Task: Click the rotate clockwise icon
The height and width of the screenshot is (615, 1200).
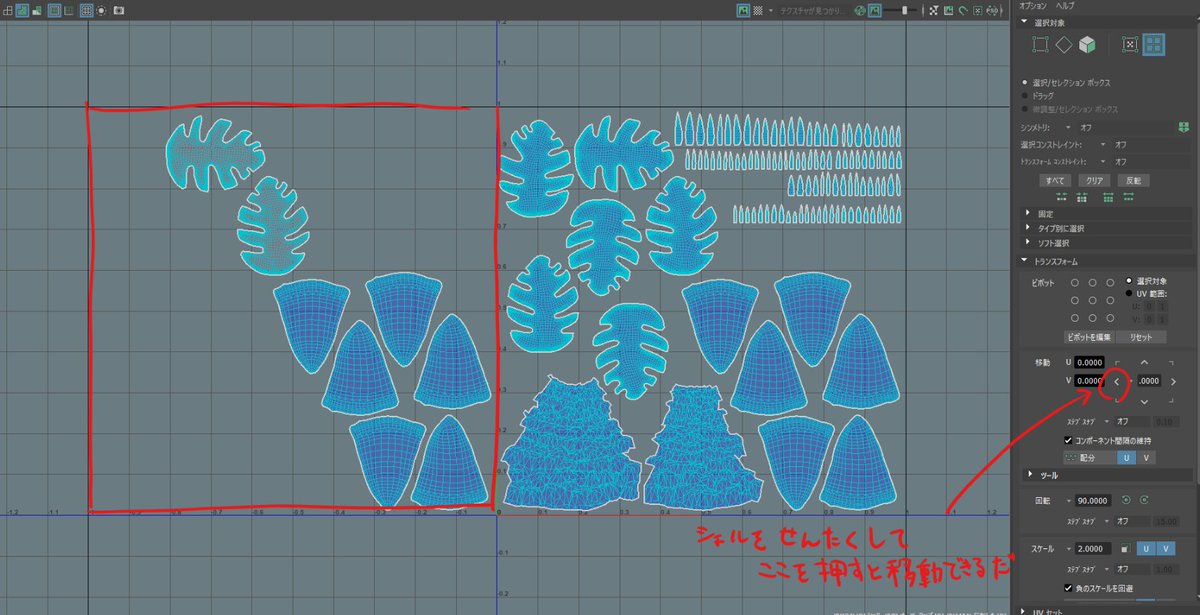Action: (x=1144, y=500)
